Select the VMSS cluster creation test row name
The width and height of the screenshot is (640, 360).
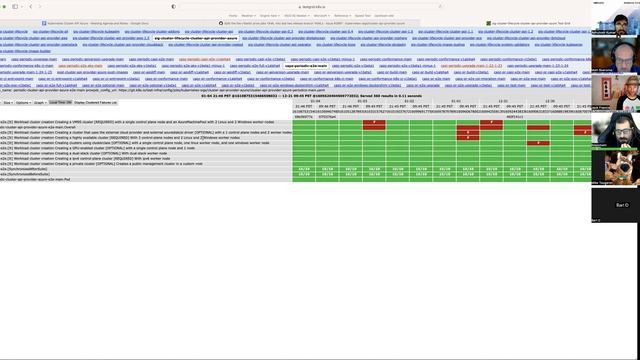pos(137,122)
